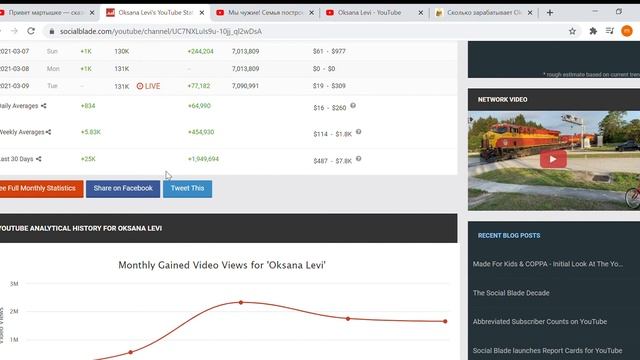The image size is (640, 360).
Task: Click the help icon beside $16 - $260
Action: click(353, 106)
